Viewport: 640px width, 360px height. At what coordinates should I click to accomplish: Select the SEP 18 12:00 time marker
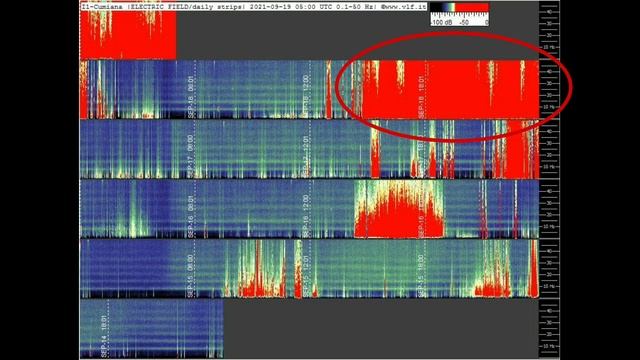[x=306, y=95]
